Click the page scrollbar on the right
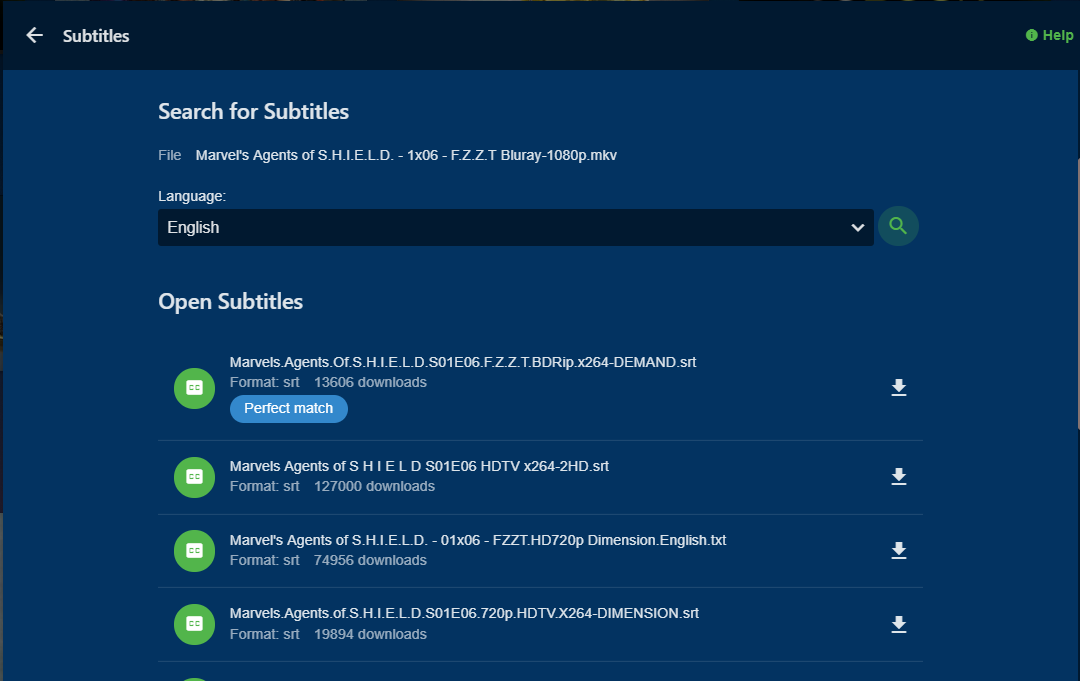Viewport: 1080px width, 681px height. (1076, 300)
